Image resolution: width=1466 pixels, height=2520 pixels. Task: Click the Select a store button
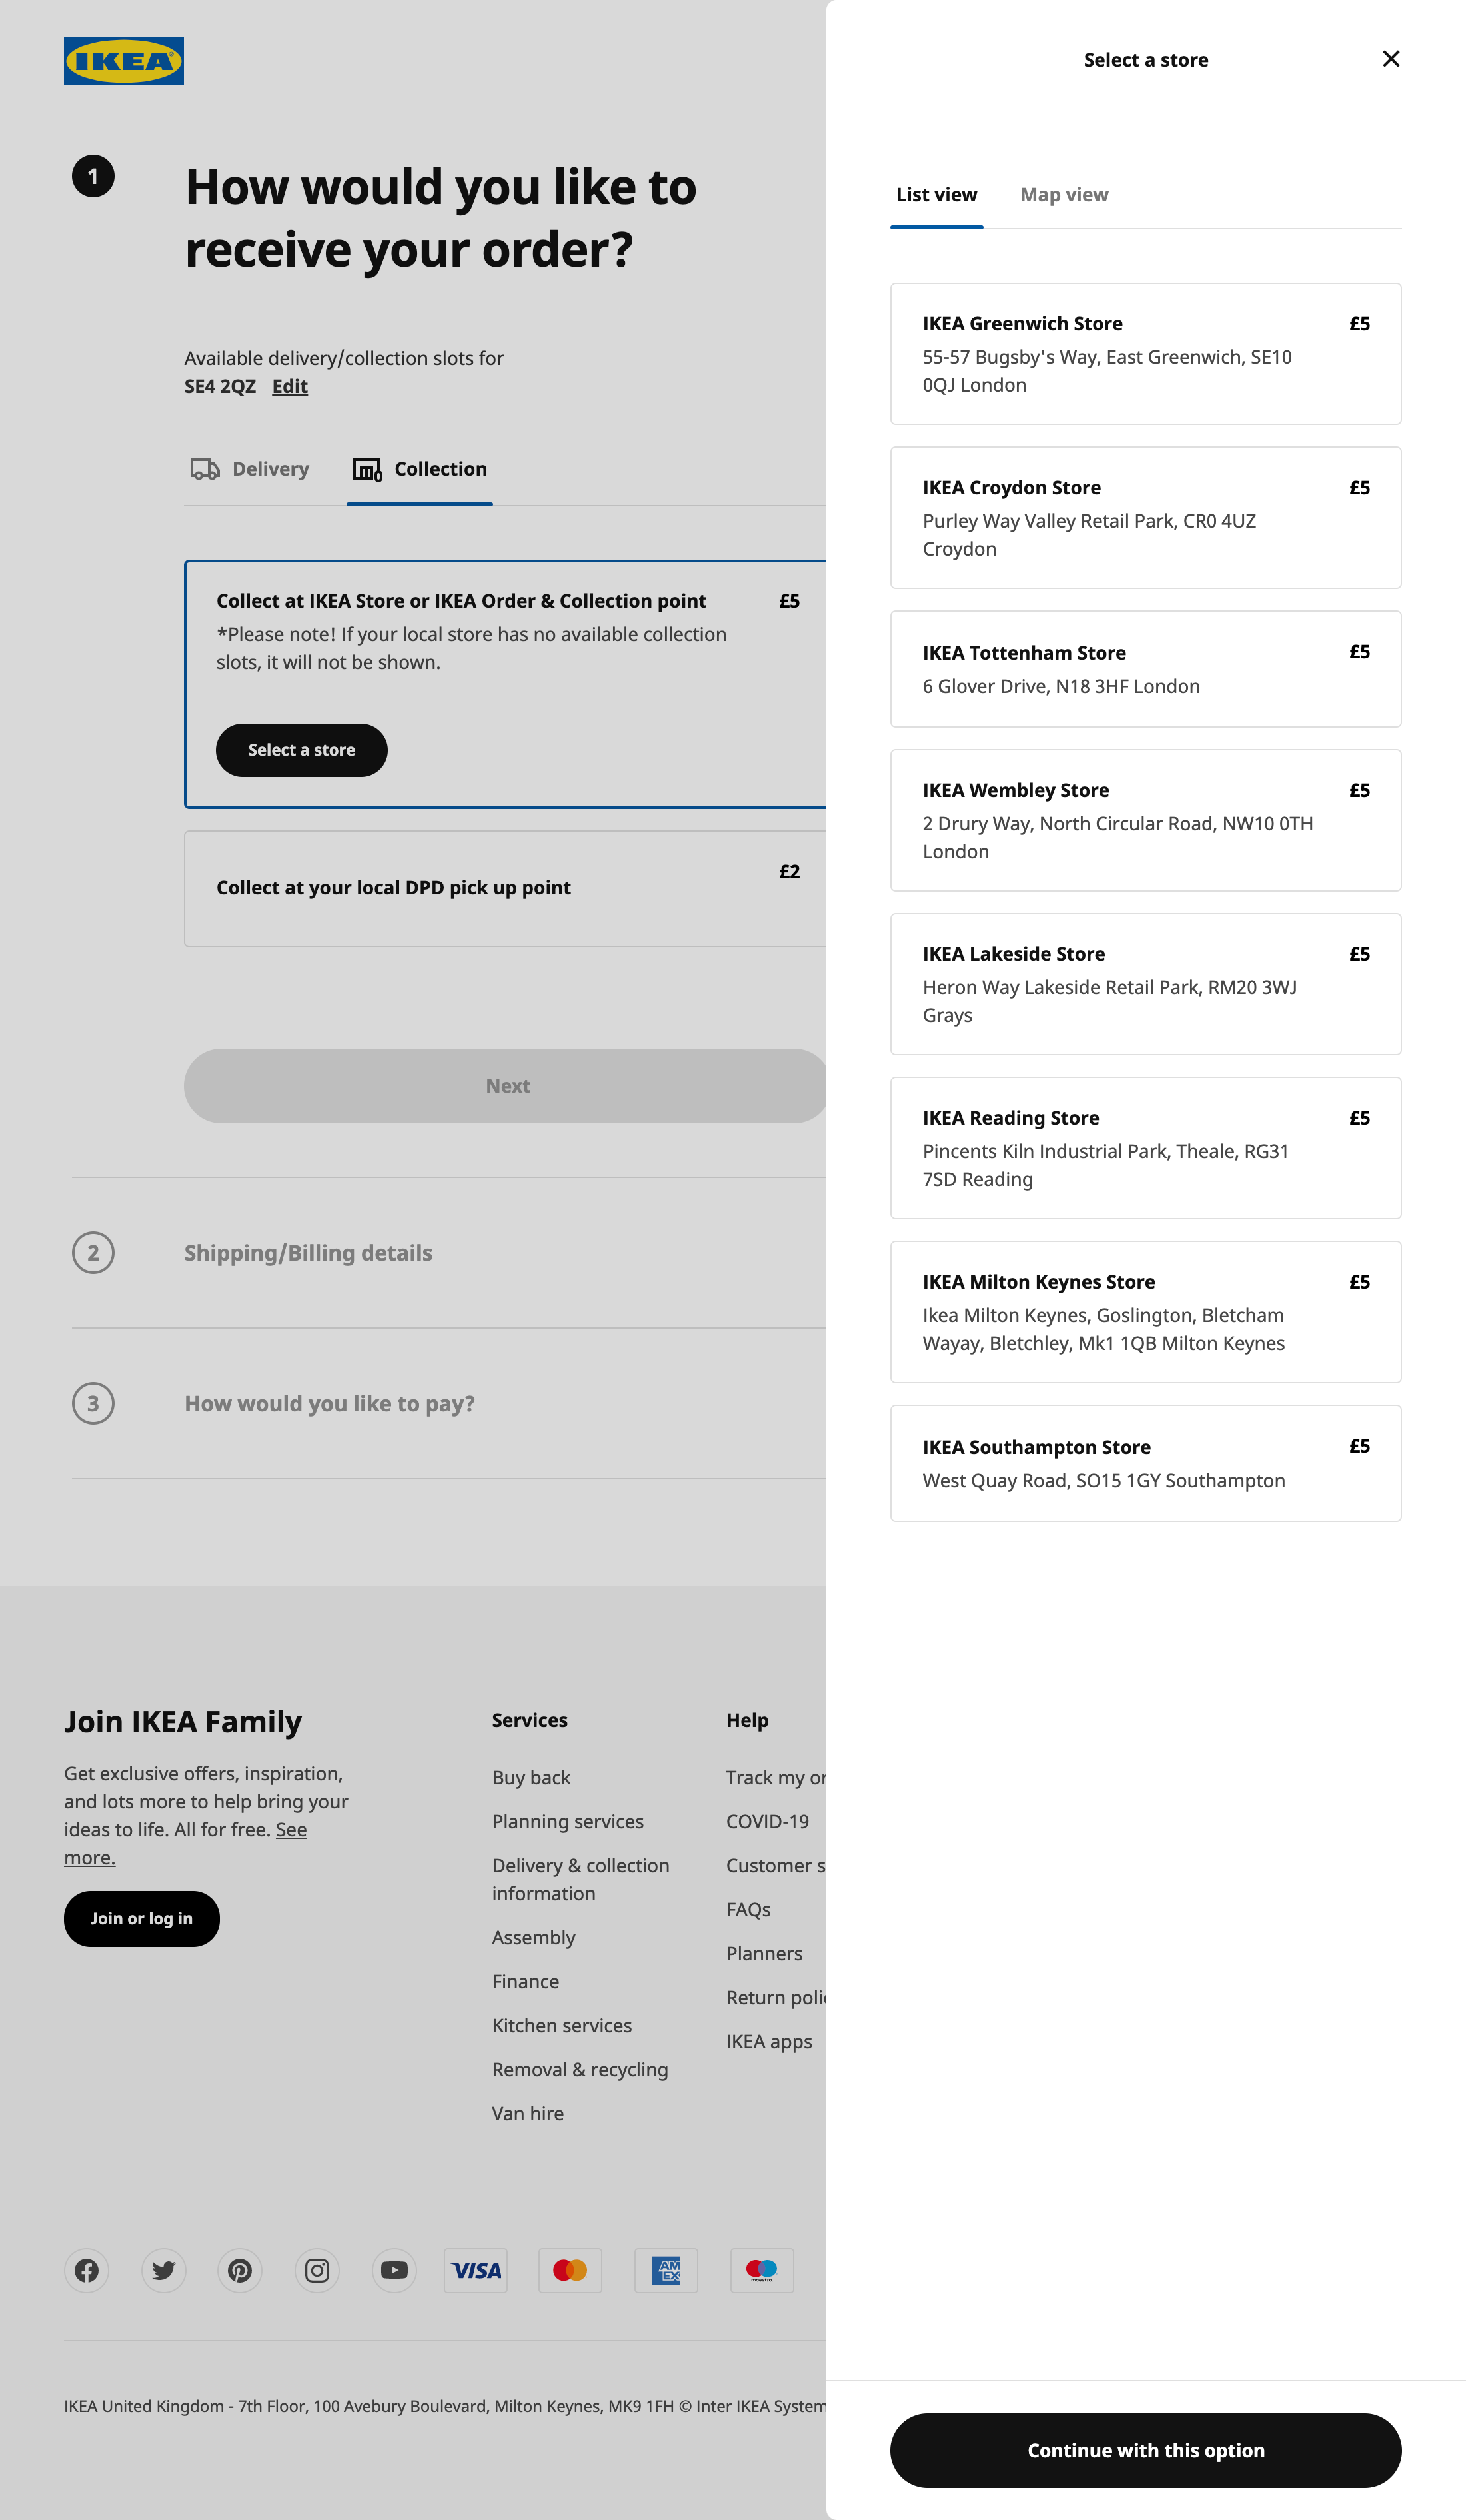pyautogui.click(x=301, y=750)
